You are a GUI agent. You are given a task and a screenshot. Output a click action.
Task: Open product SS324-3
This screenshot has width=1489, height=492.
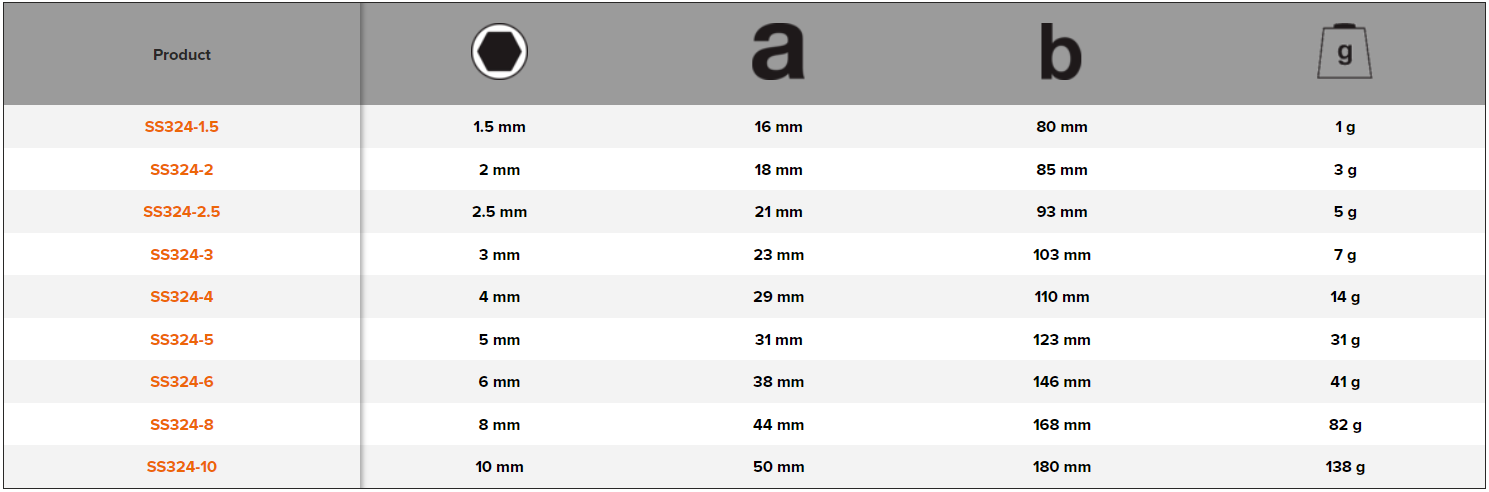[x=182, y=255]
